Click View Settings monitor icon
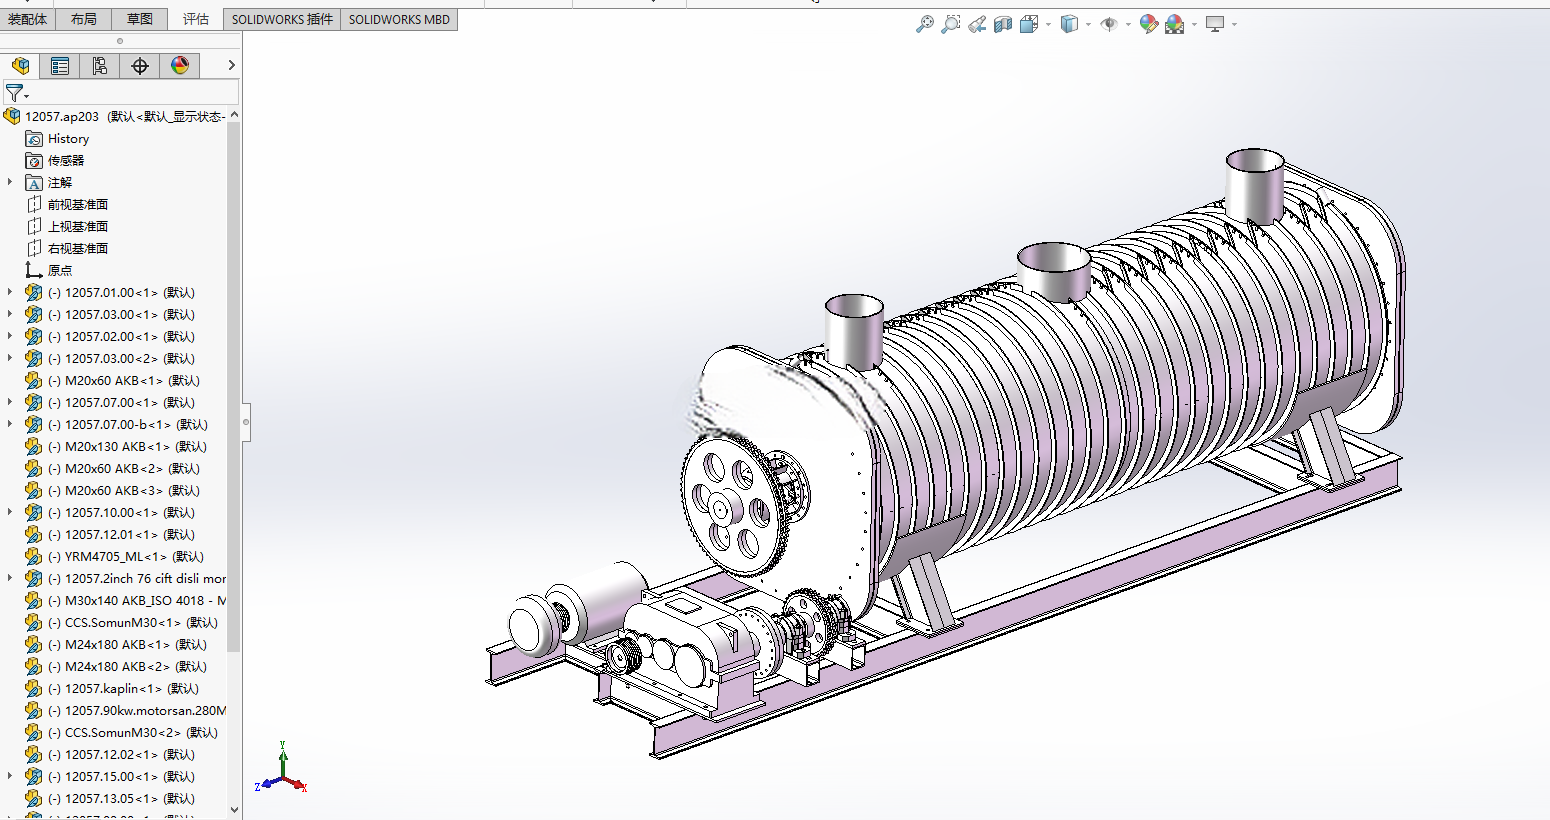This screenshot has width=1550, height=820. (1215, 24)
